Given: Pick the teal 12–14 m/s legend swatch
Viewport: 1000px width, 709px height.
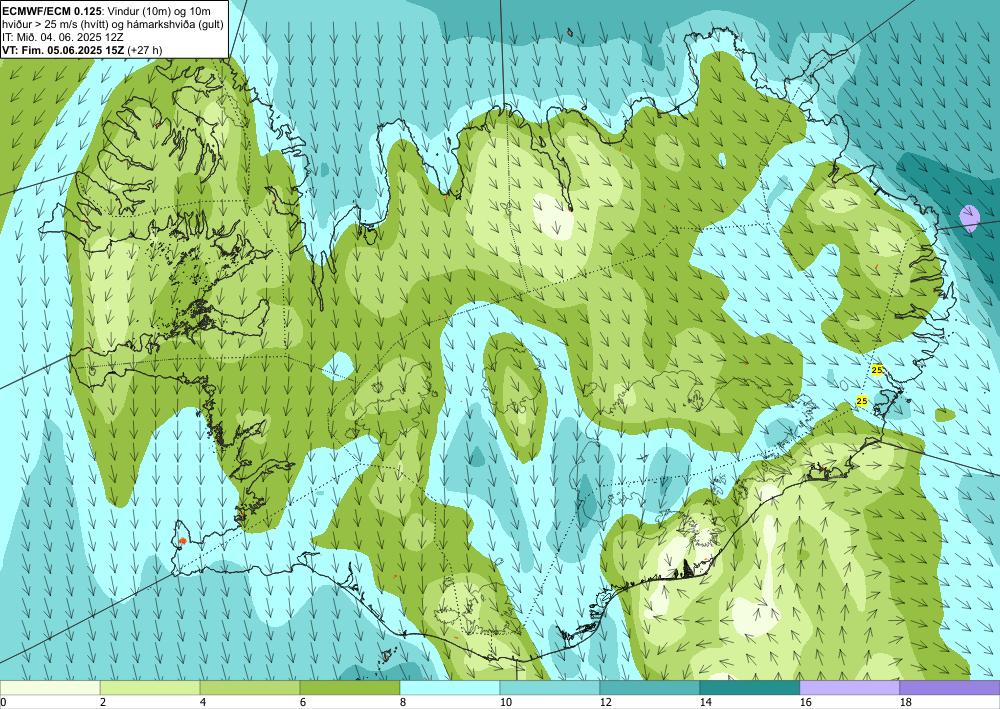Looking at the screenshot, I should point(650,688).
